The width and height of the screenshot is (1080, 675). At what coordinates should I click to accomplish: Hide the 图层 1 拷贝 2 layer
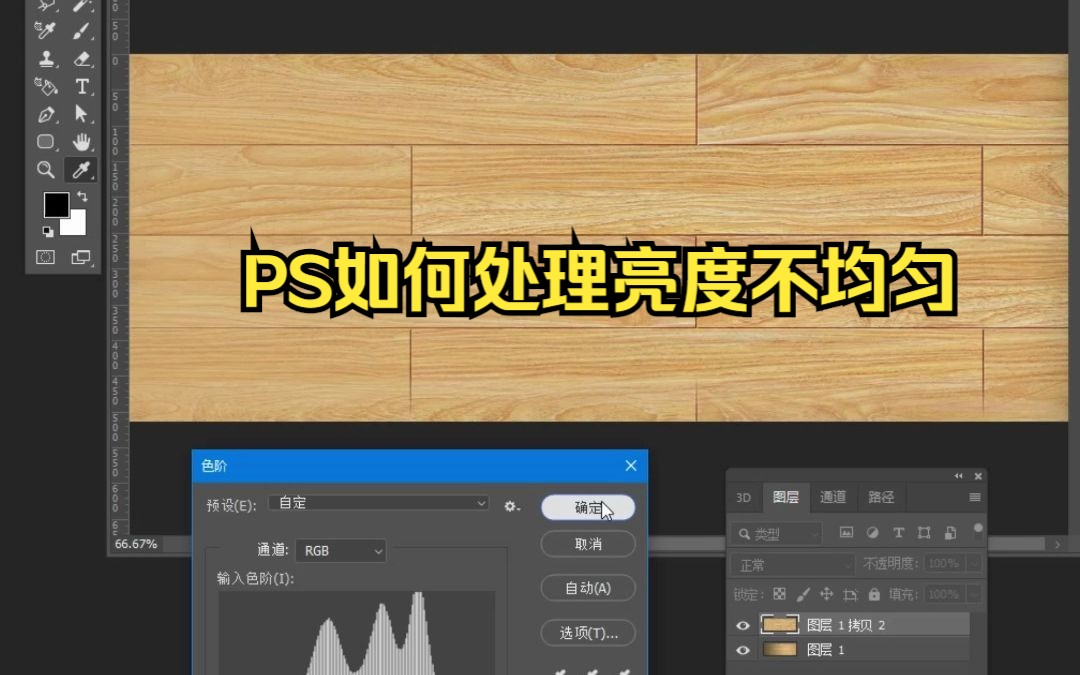(x=741, y=624)
